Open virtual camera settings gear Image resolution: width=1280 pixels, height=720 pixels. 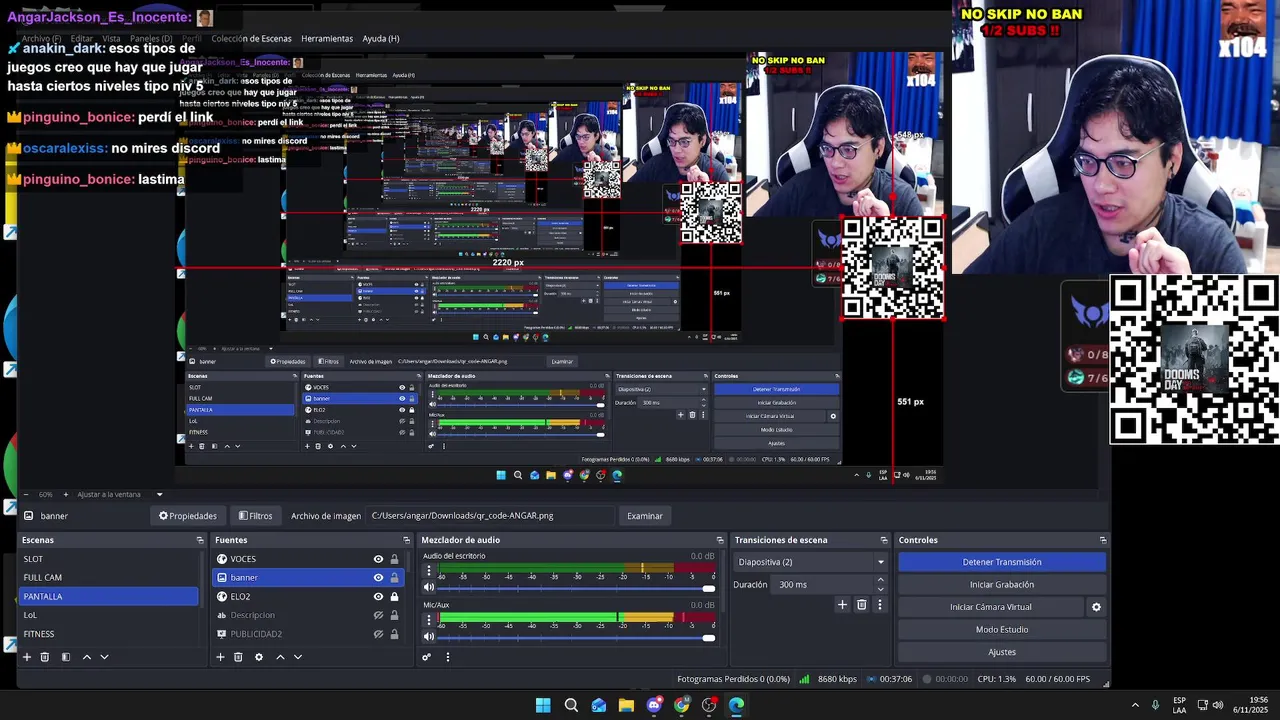click(1096, 607)
